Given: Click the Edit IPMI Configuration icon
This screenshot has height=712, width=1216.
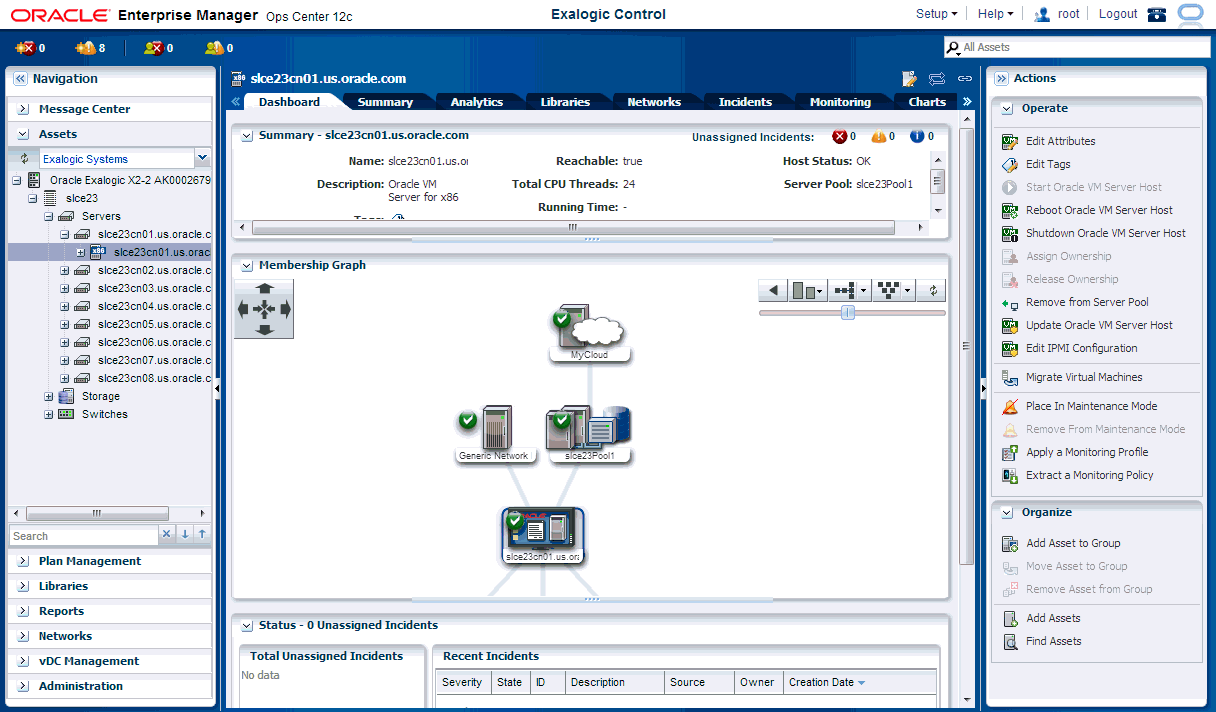Looking at the screenshot, I should tap(1009, 348).
